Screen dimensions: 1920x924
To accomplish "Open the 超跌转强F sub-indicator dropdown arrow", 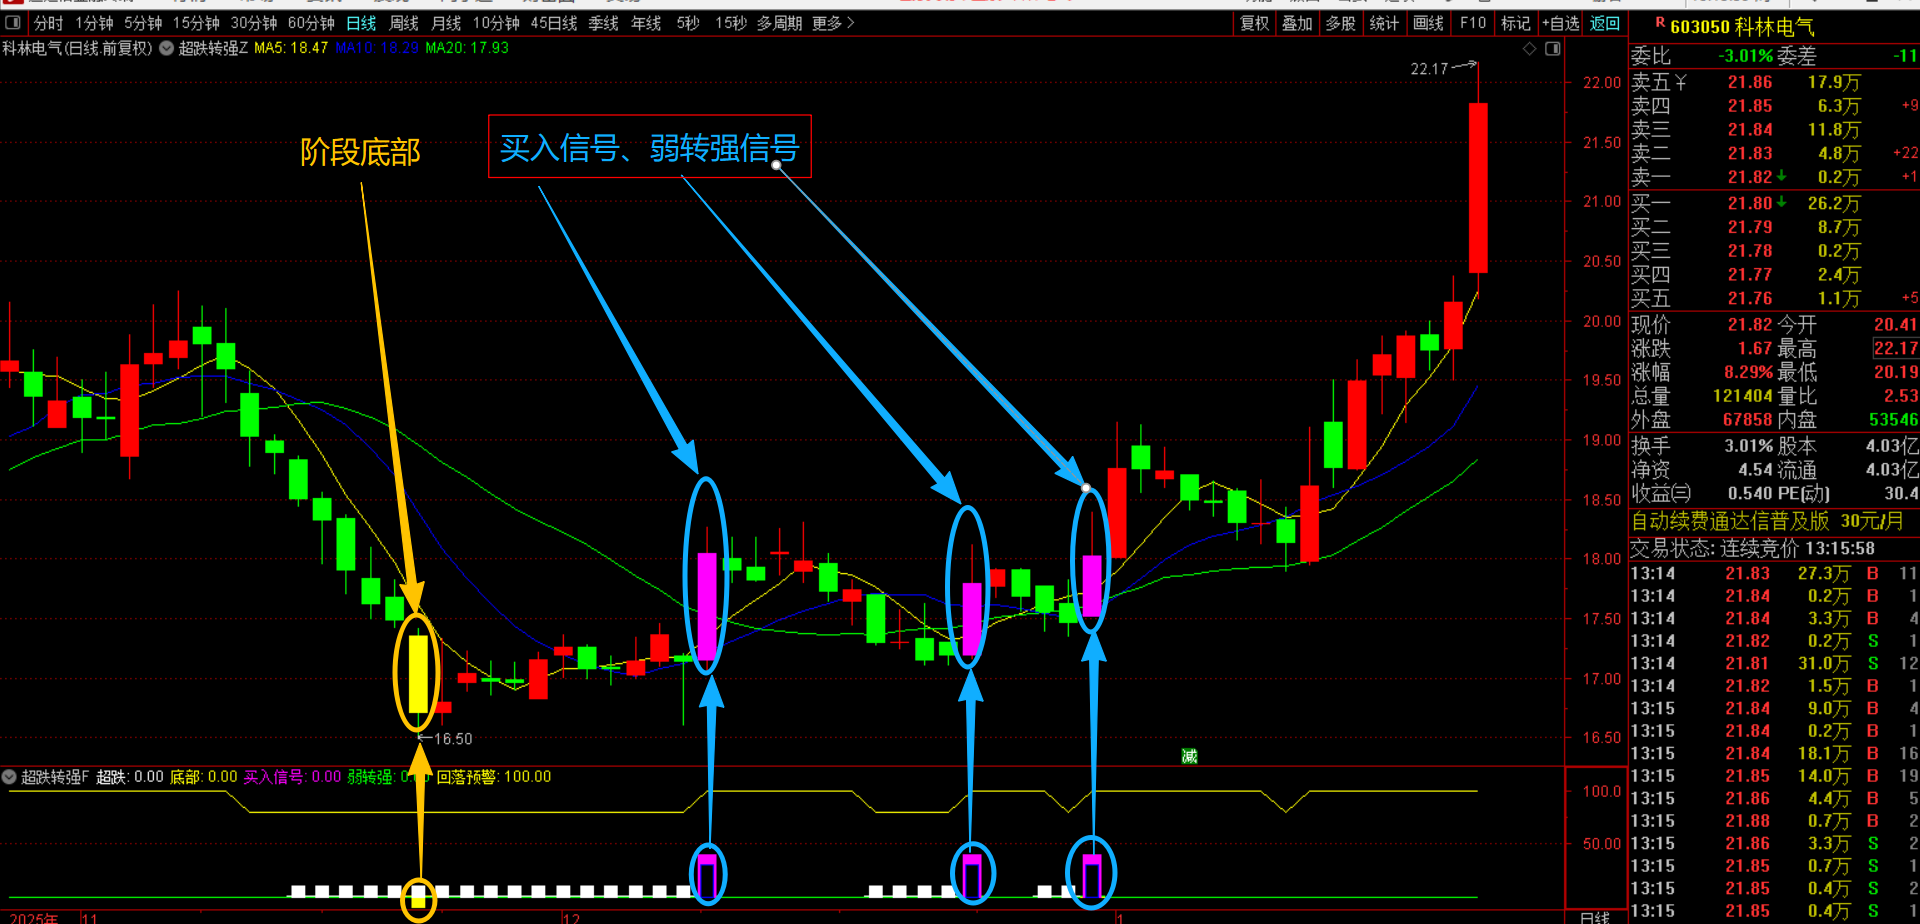I will (x=9, y=777).
